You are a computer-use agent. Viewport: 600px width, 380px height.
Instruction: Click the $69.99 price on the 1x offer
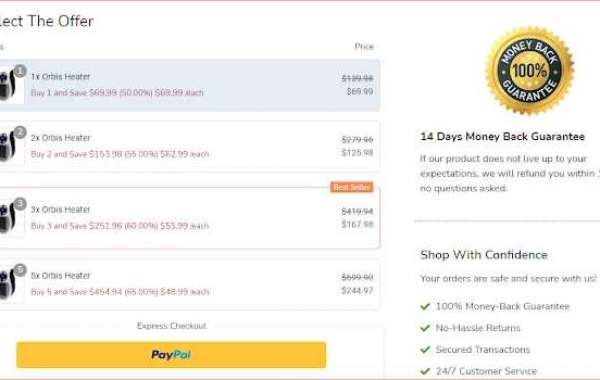[x=360, y=91]
